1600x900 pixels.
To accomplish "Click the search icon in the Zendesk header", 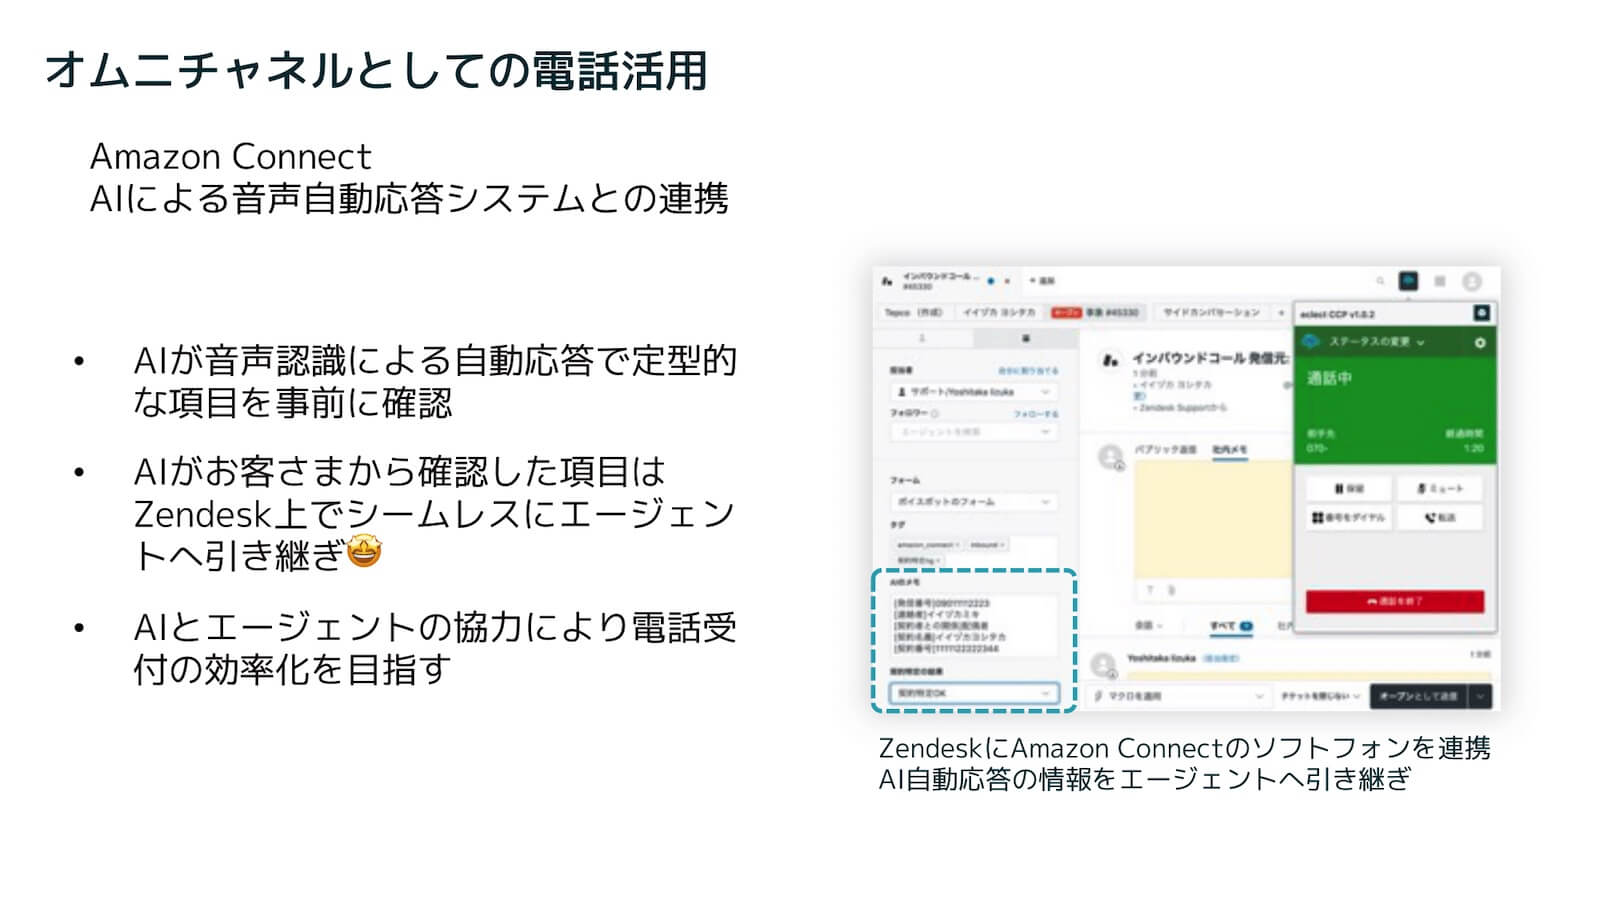I will [x=1380, y=282].
